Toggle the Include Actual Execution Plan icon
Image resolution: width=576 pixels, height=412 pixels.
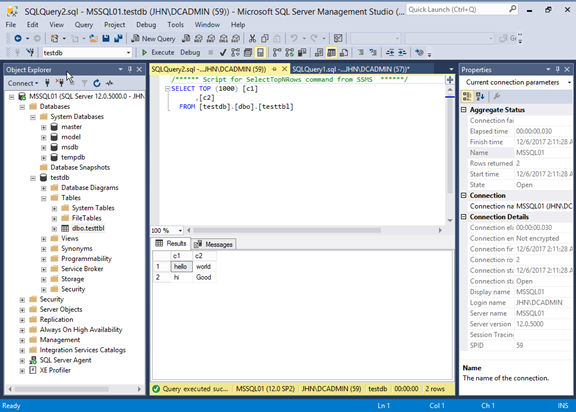click(x=277, y=53)
